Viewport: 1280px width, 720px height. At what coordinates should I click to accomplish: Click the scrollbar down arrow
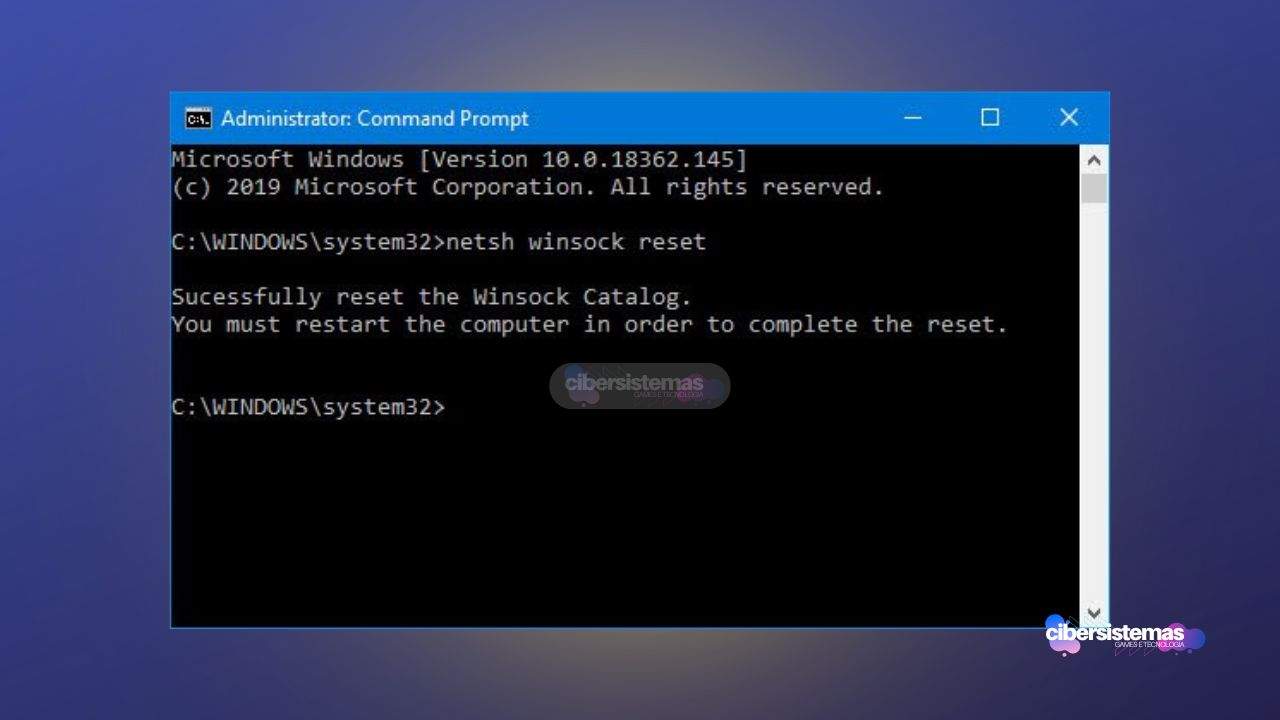tap(1094, 613)
